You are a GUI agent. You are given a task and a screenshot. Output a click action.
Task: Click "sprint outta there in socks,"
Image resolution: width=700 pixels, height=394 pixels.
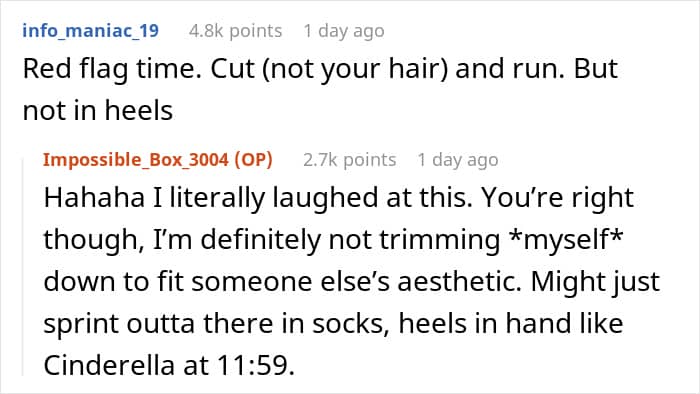tap(217, 324)
